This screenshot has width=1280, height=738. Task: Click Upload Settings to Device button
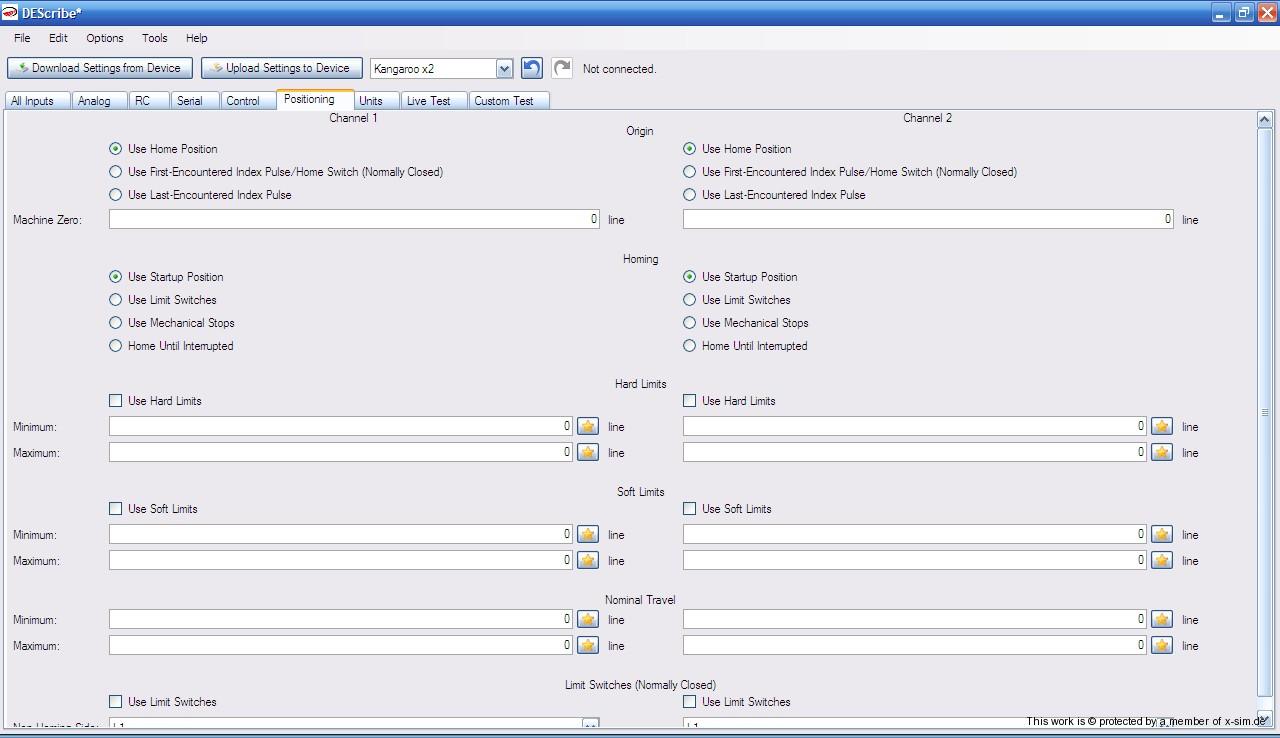tap(281, 68)
